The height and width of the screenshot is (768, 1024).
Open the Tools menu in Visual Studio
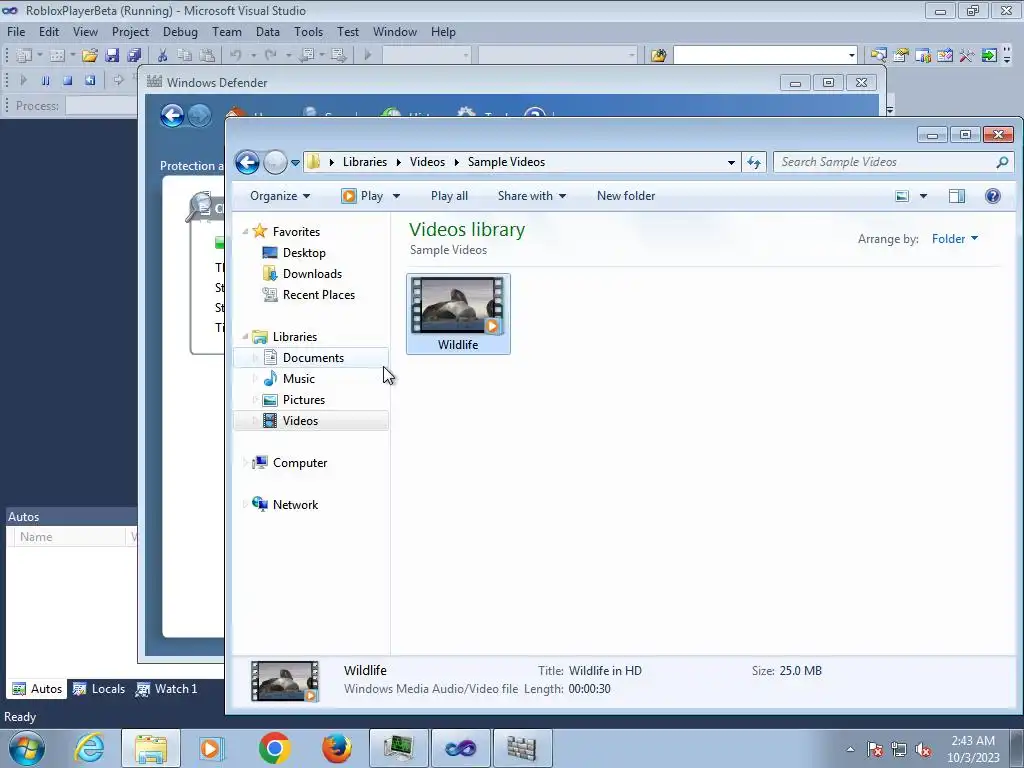click(308, 32)
